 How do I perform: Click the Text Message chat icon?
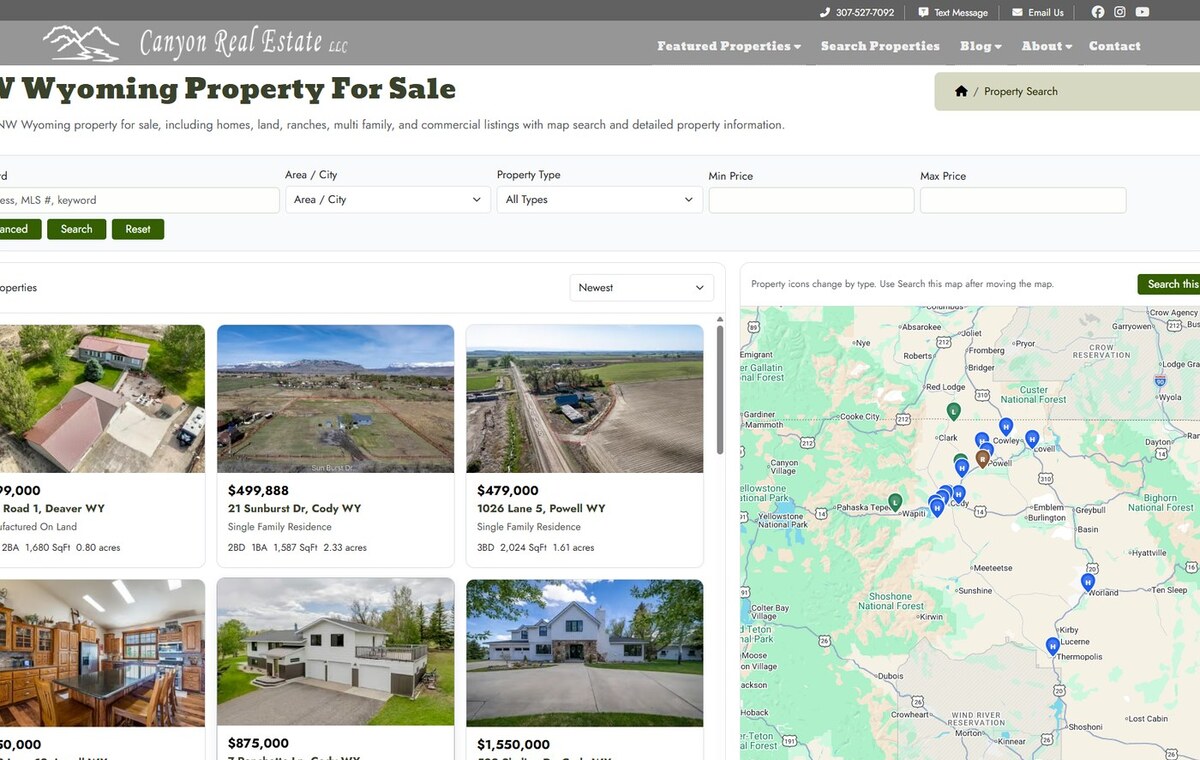click(923, 13)
